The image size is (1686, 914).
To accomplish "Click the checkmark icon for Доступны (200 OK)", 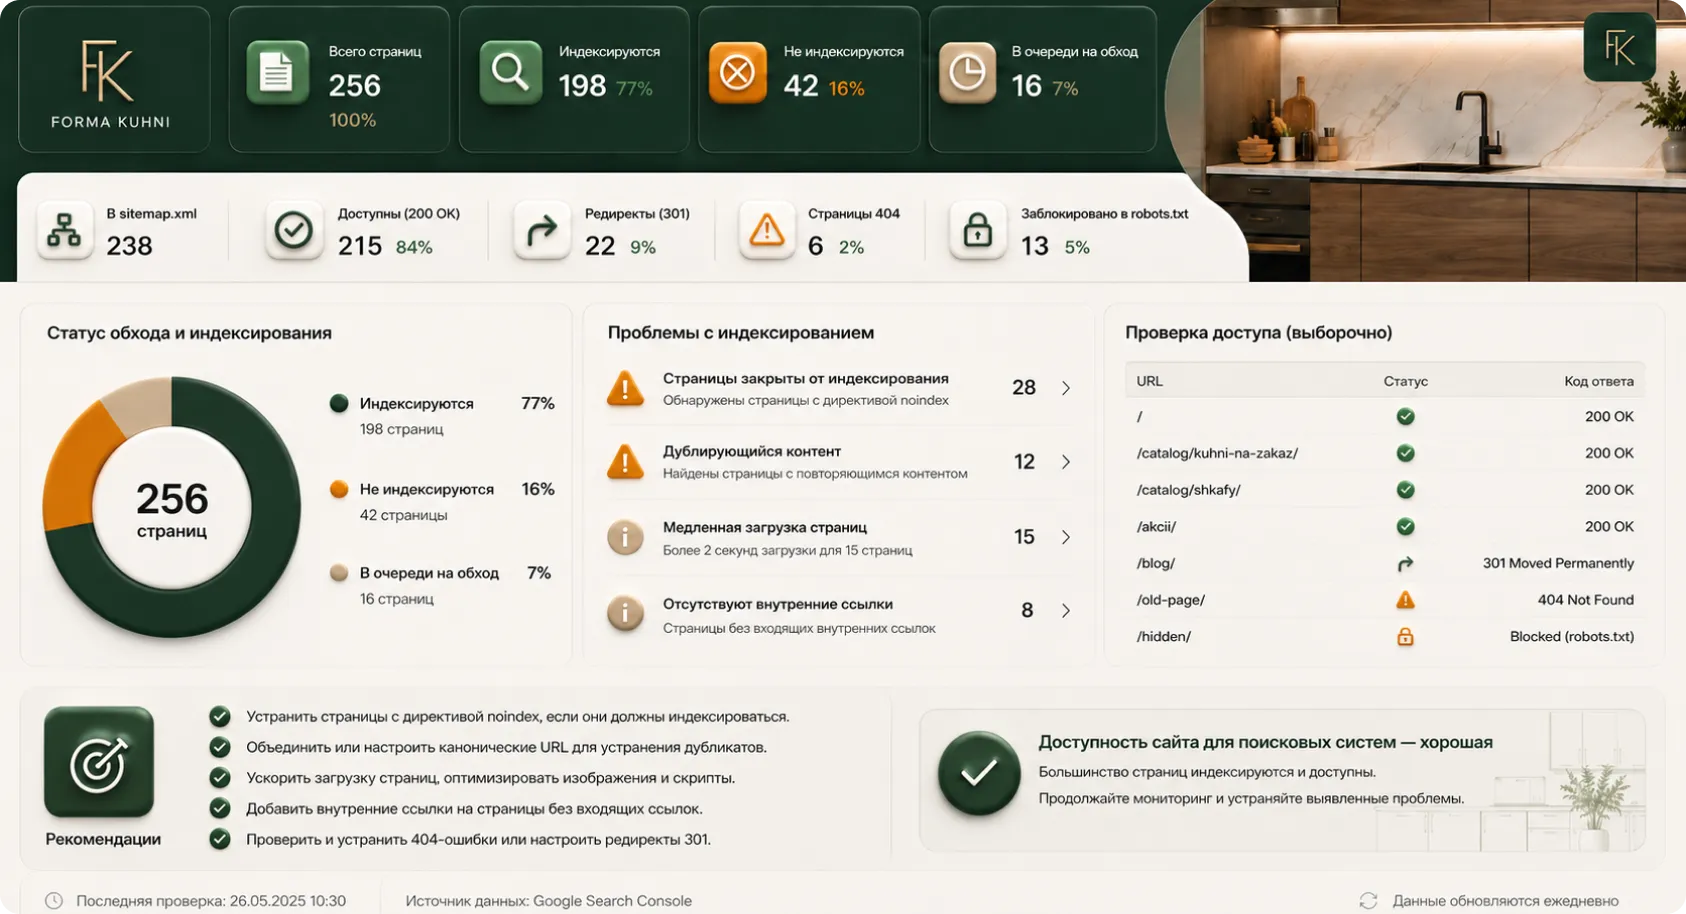I will [294, 231].
